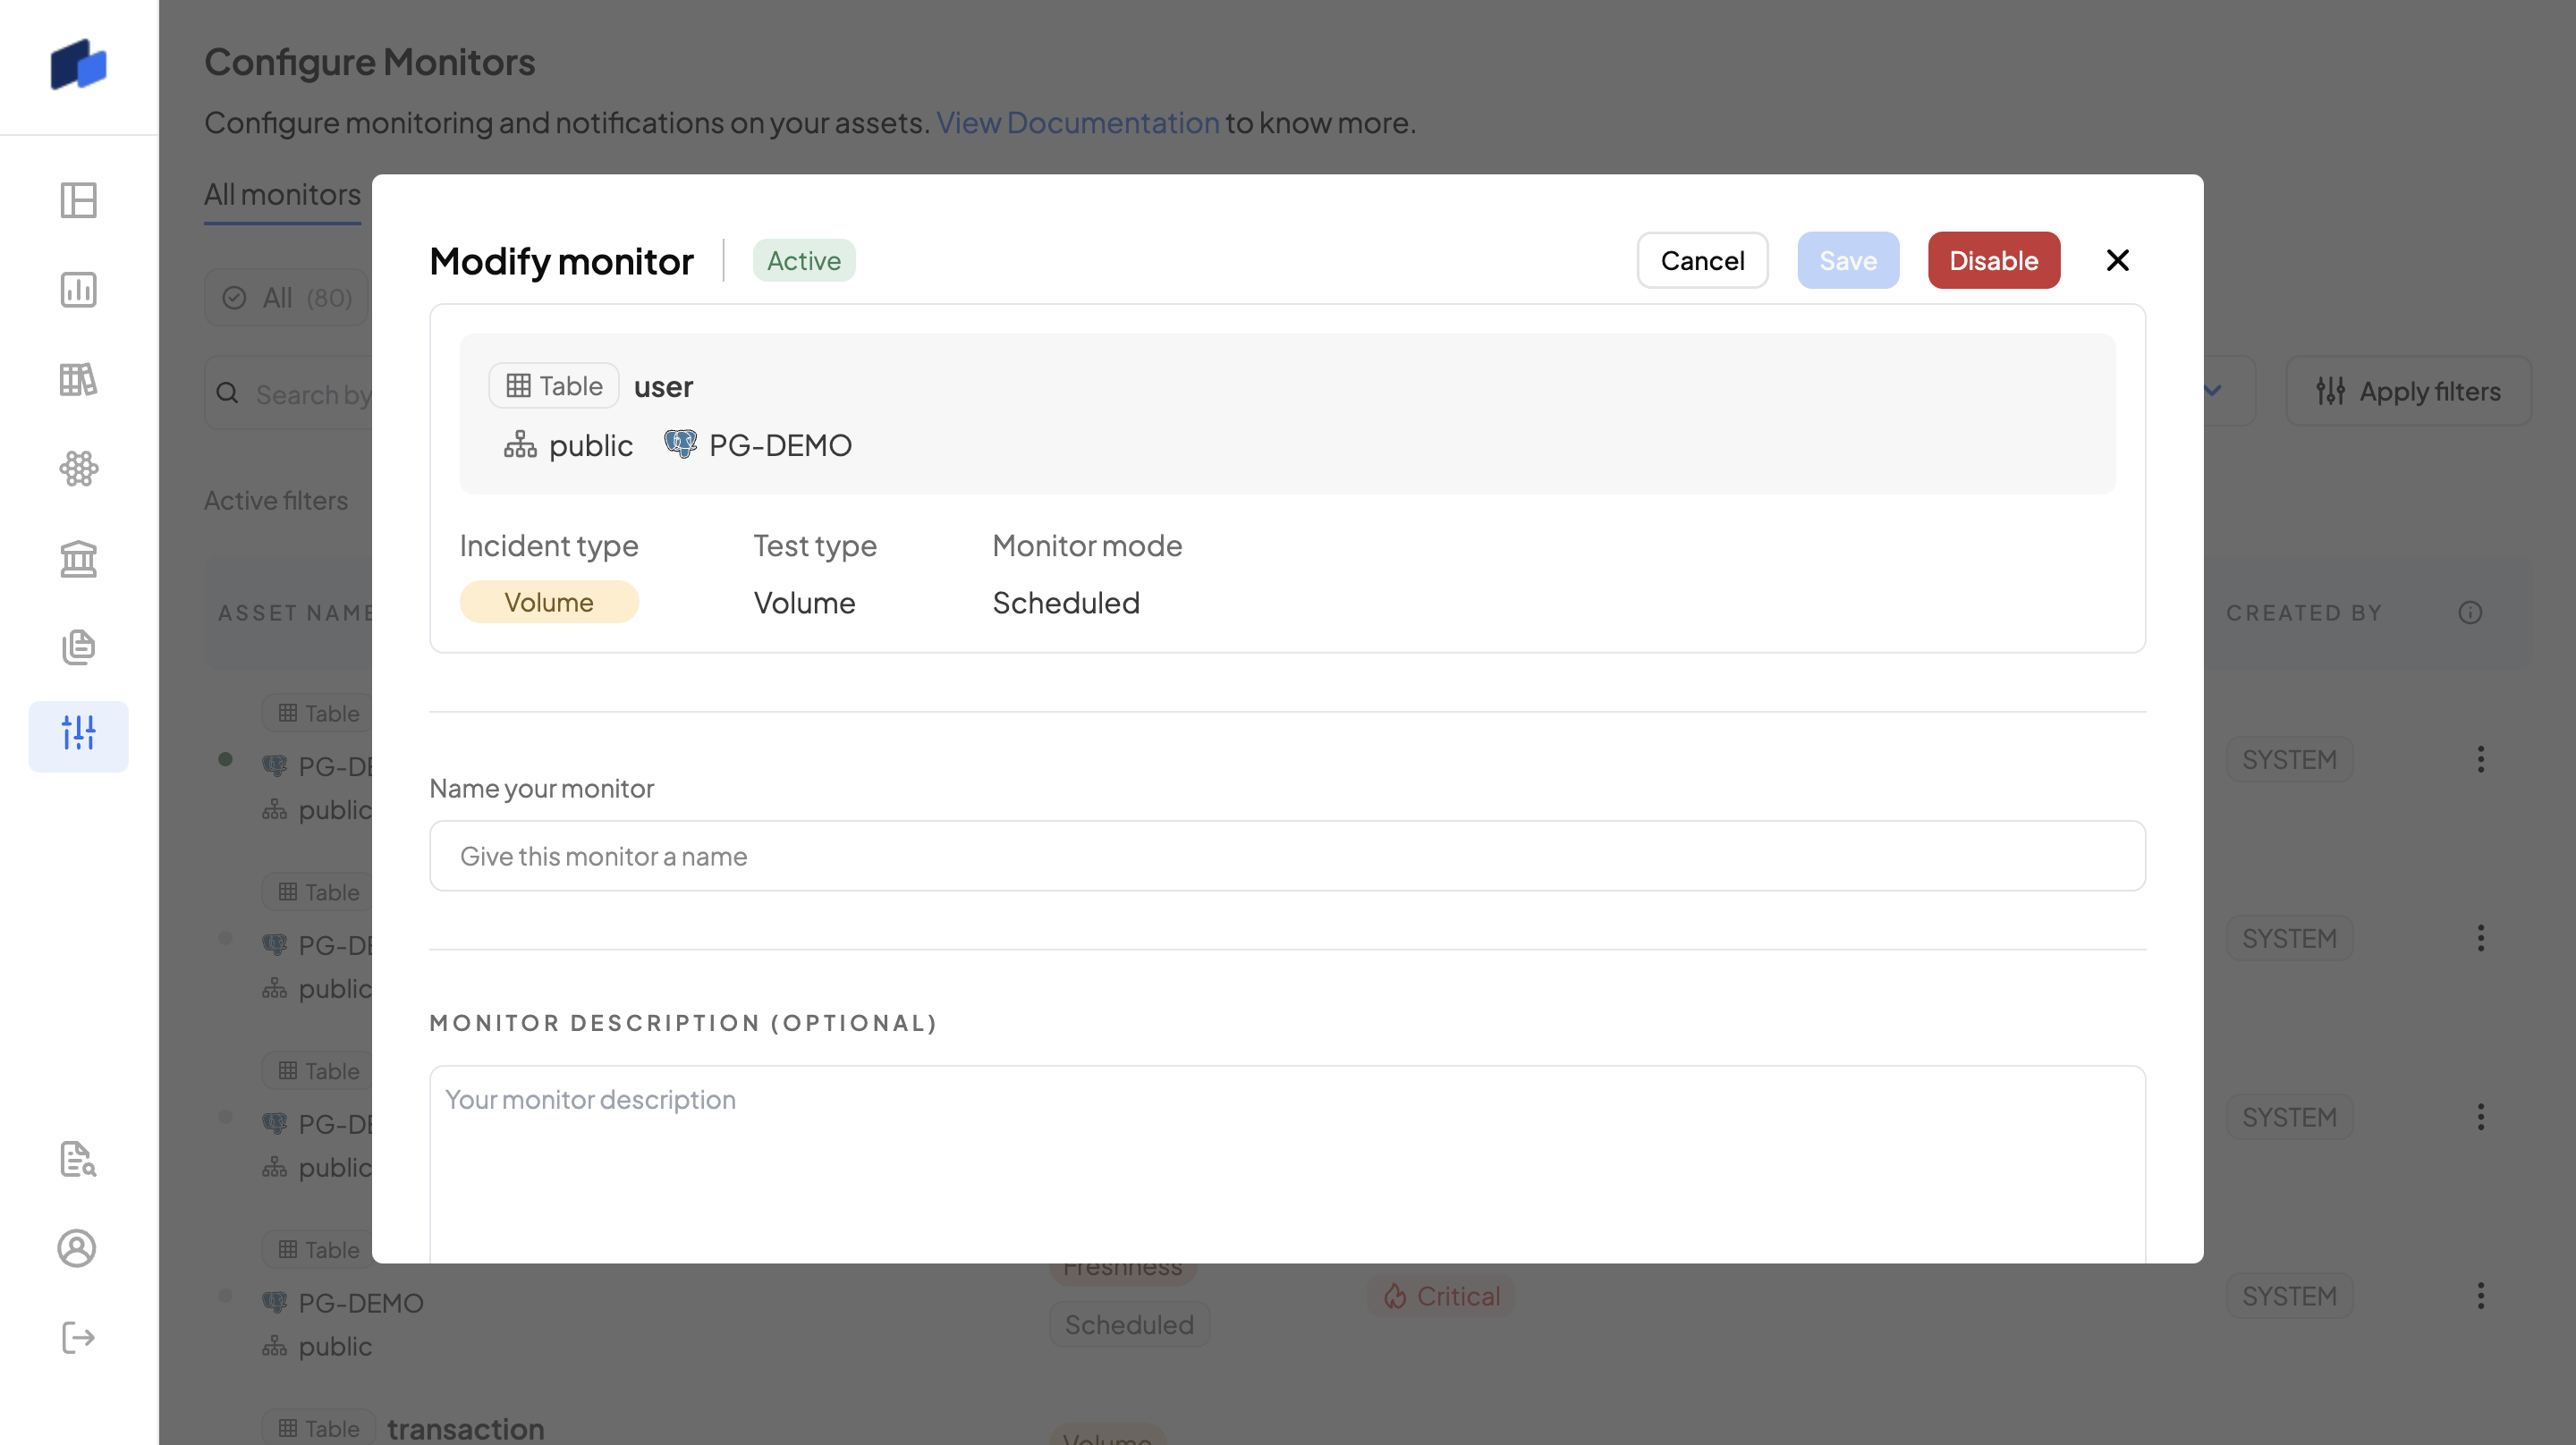Screen dimensions: 2576x1445
Task: Open the Apply filters control
Action: [x=2408, y=392]
